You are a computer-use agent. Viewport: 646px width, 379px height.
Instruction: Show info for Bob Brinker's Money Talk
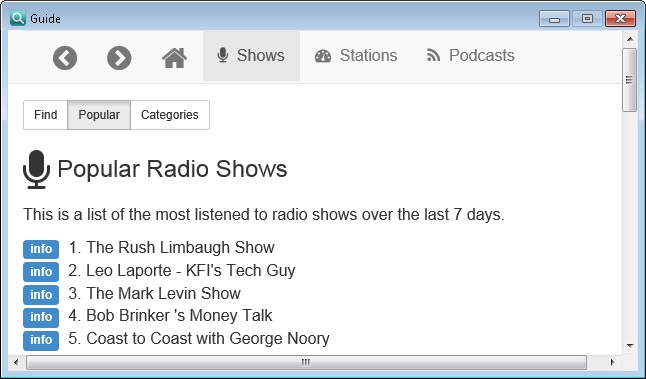tap(41, 317)
